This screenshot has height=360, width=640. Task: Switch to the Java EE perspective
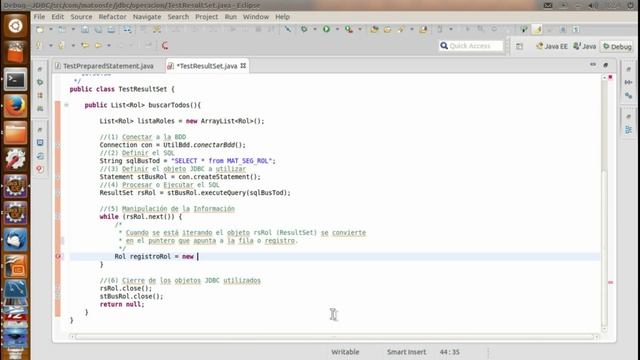point(552,47)
